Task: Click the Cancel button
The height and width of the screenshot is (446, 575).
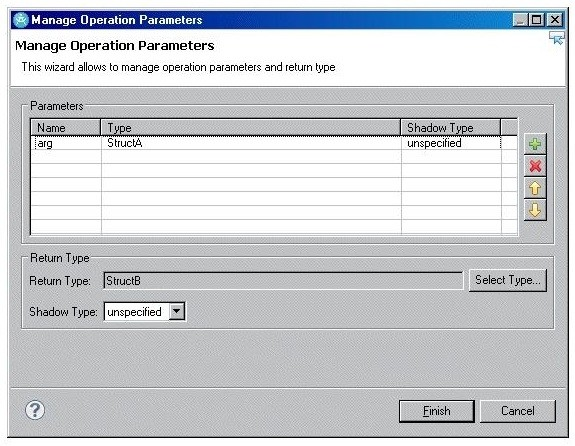Action: click(517, 411)
